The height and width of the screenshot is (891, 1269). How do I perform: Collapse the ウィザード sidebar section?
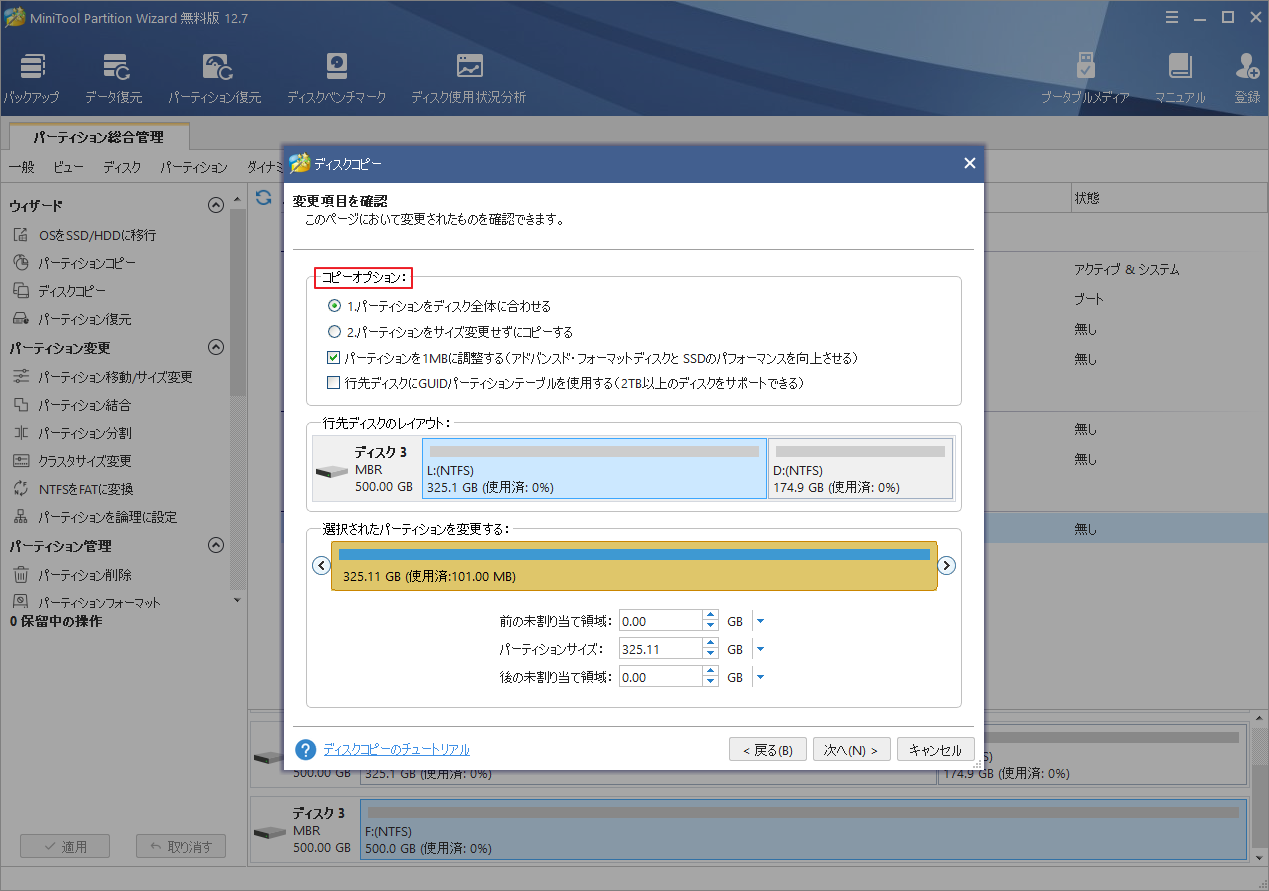(215, 205)
